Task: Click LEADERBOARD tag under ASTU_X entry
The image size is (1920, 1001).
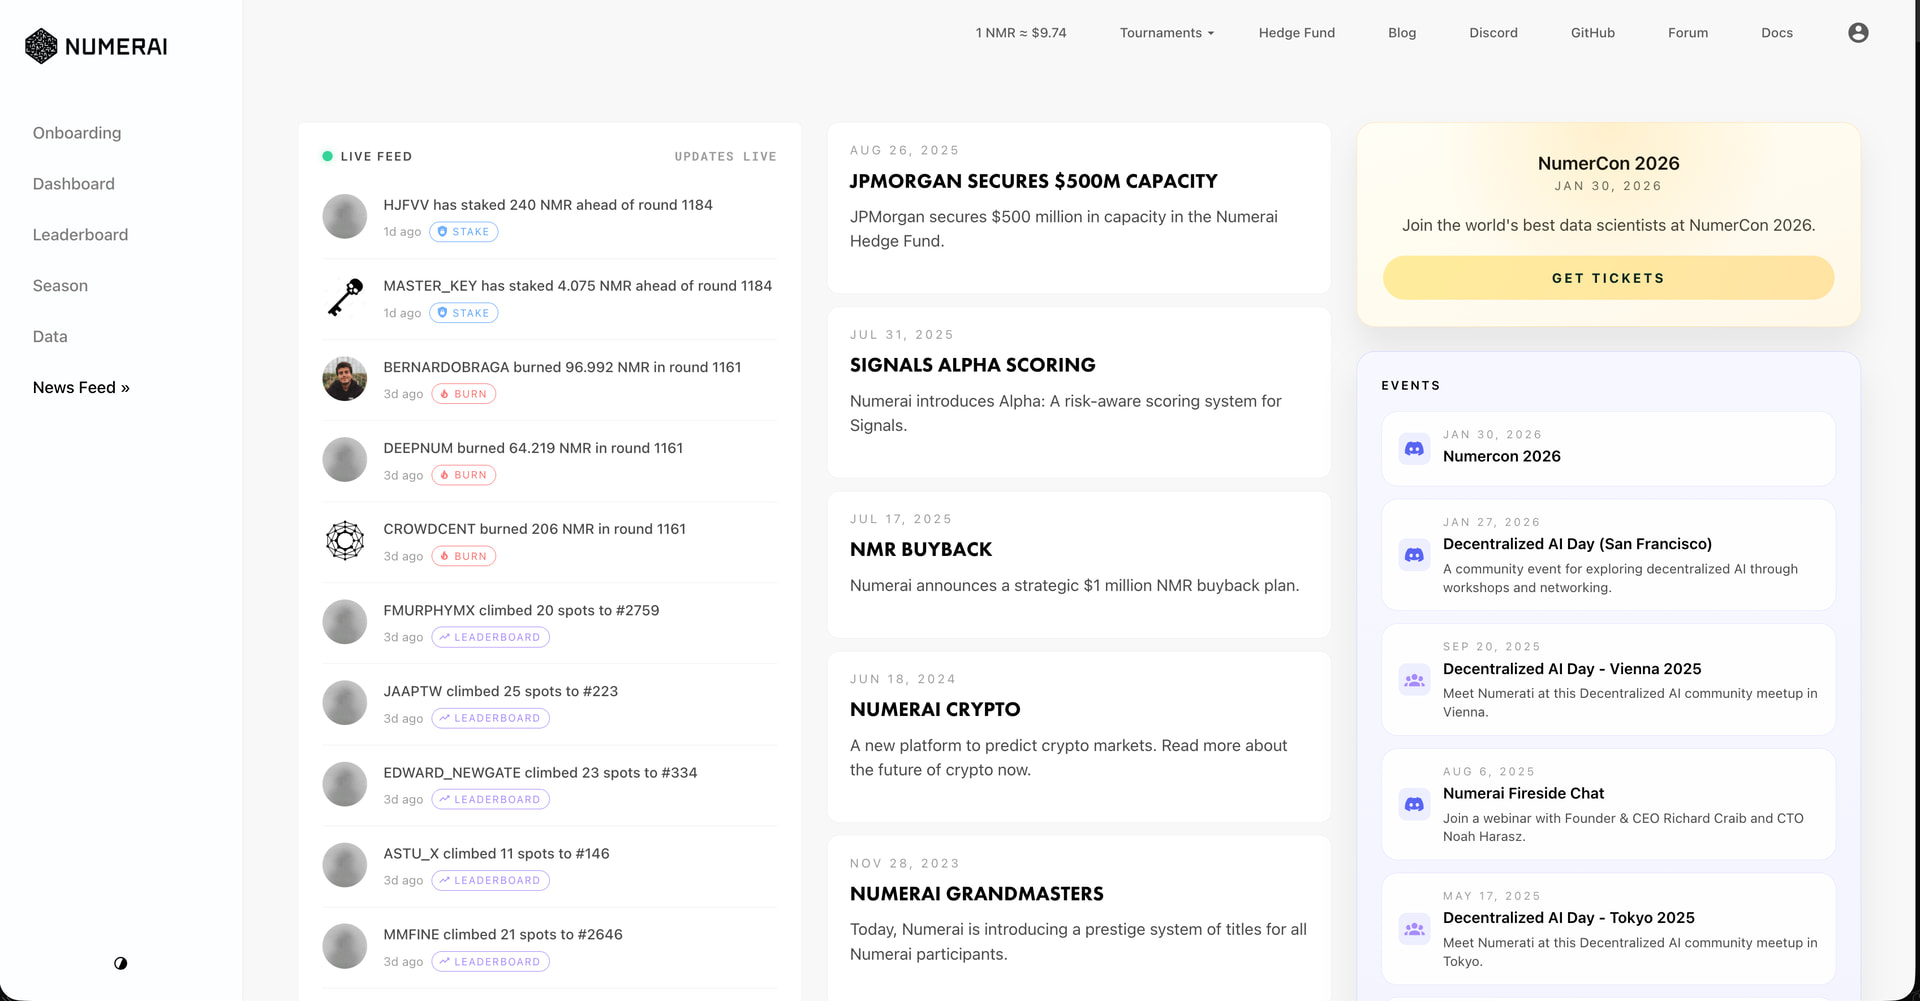Action: [x=491, y=881]
